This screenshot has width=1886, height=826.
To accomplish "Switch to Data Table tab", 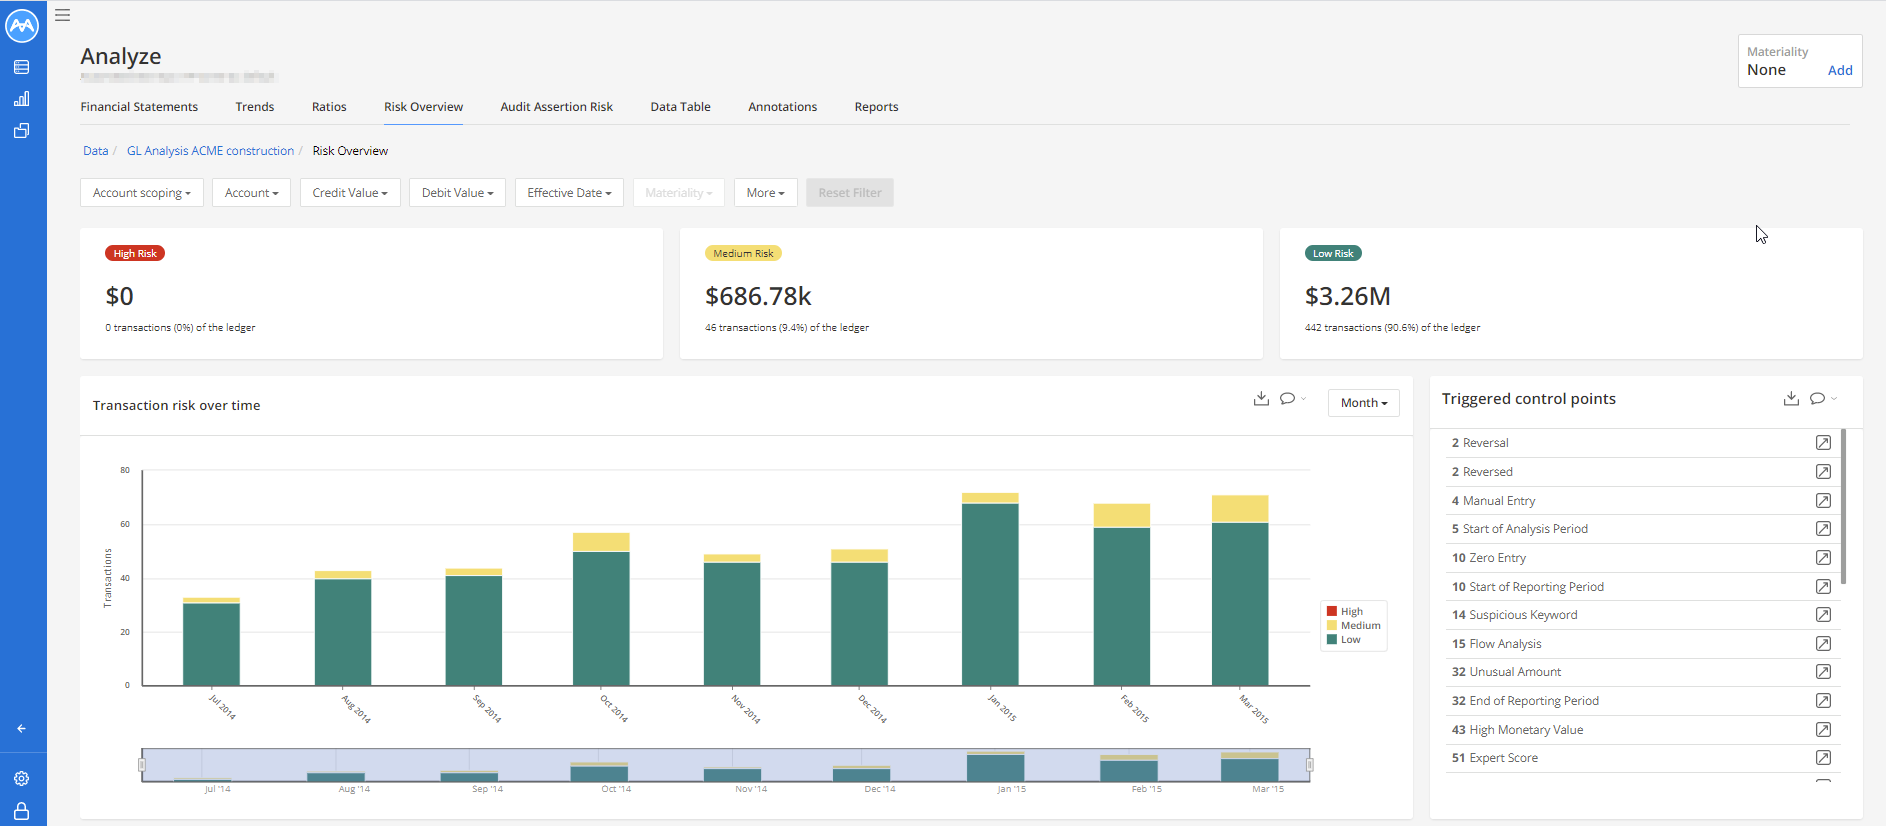I will [x=681, y=107].
